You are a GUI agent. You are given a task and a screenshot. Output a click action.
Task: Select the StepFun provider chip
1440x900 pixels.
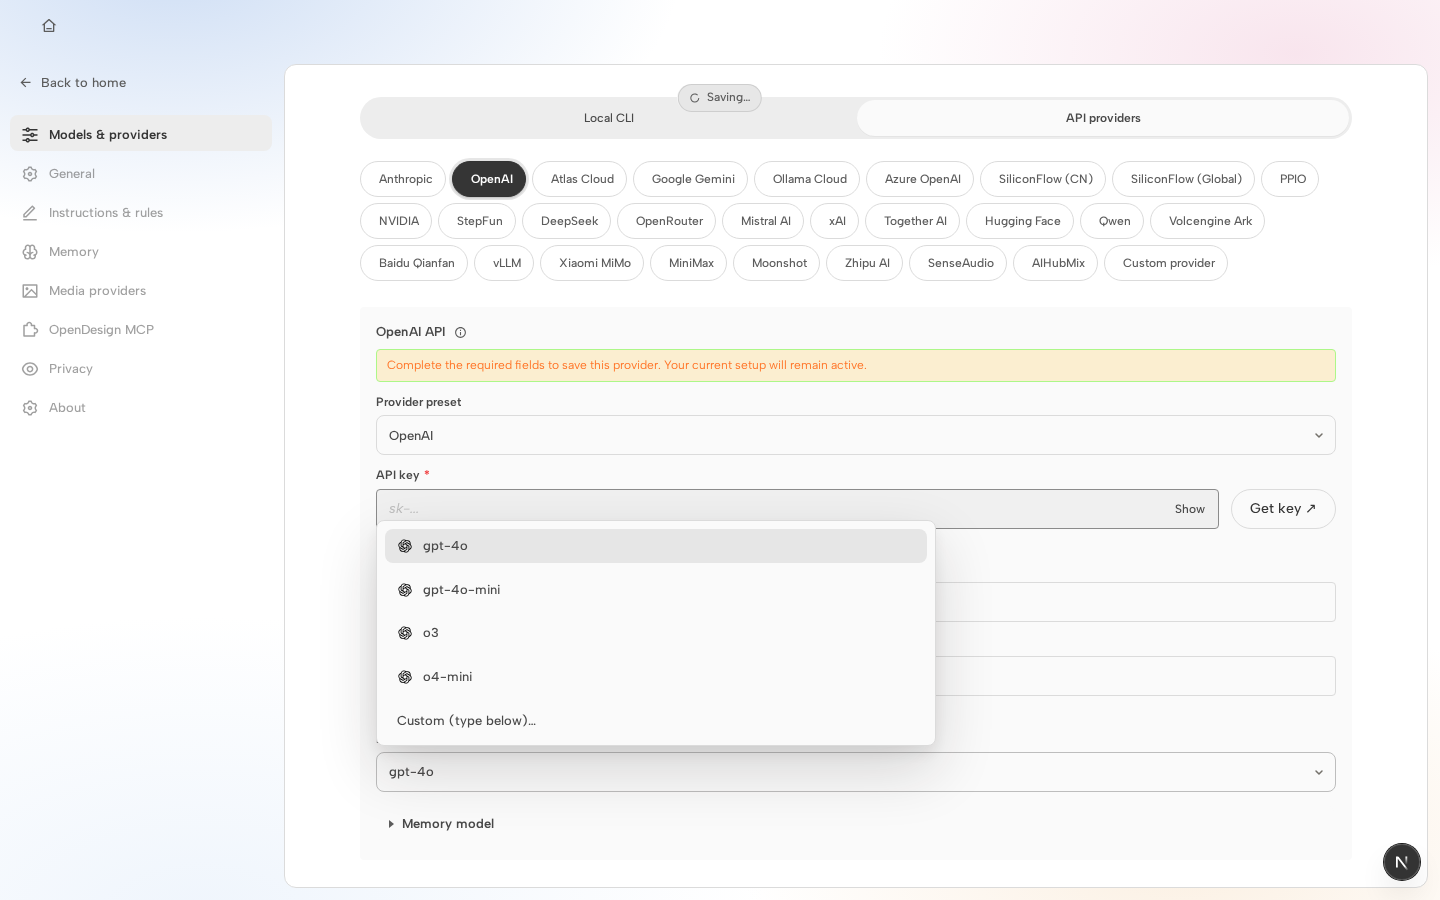point(477,221)
